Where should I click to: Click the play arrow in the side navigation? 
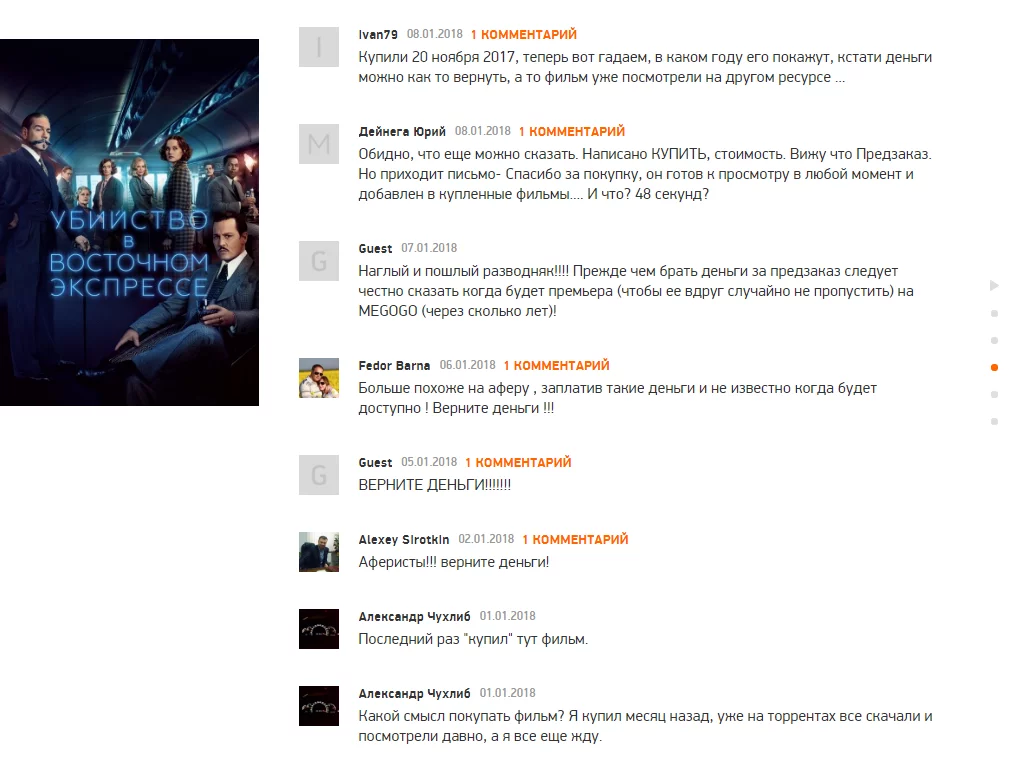[994, 285]
